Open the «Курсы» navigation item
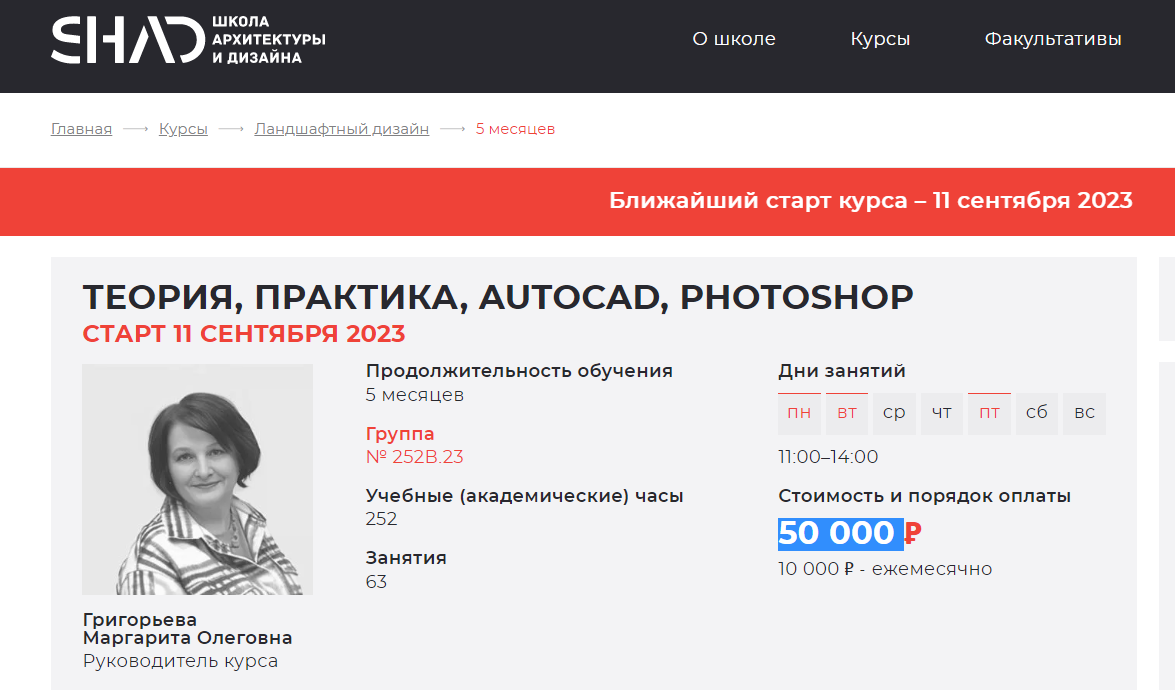 tap(880, 39)
